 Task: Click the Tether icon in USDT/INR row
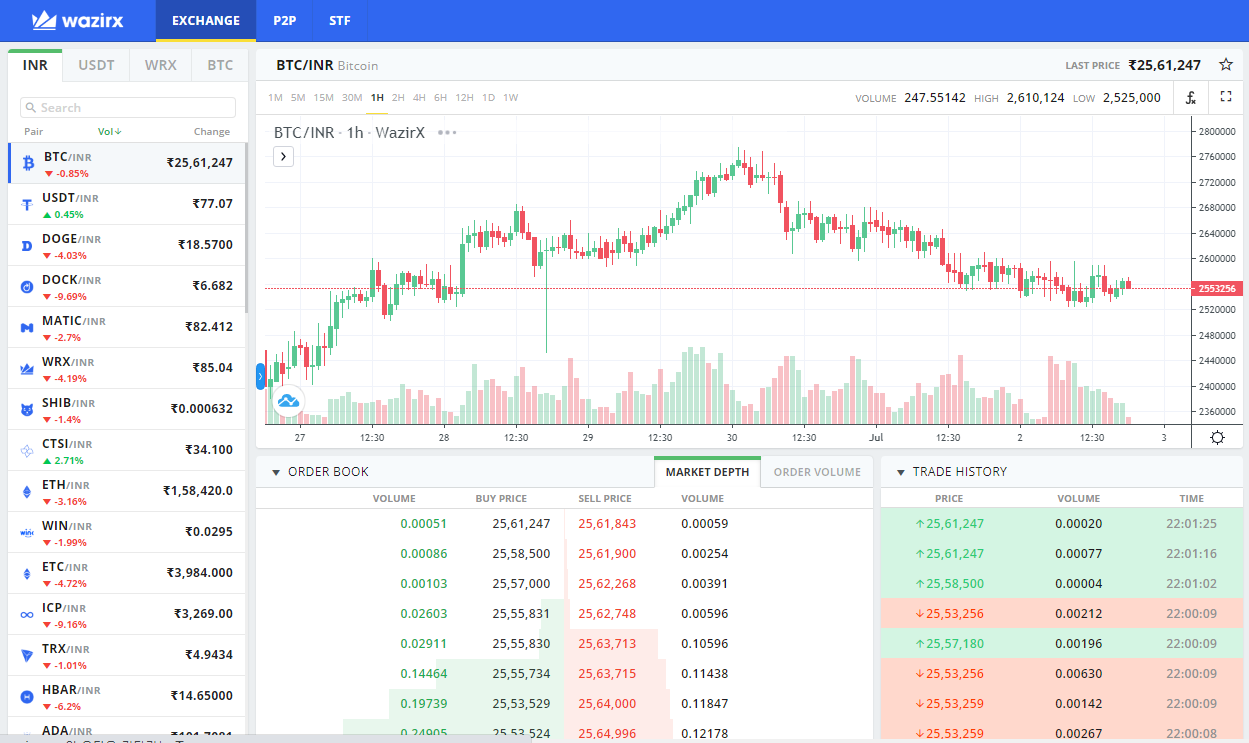pos(27,204)
